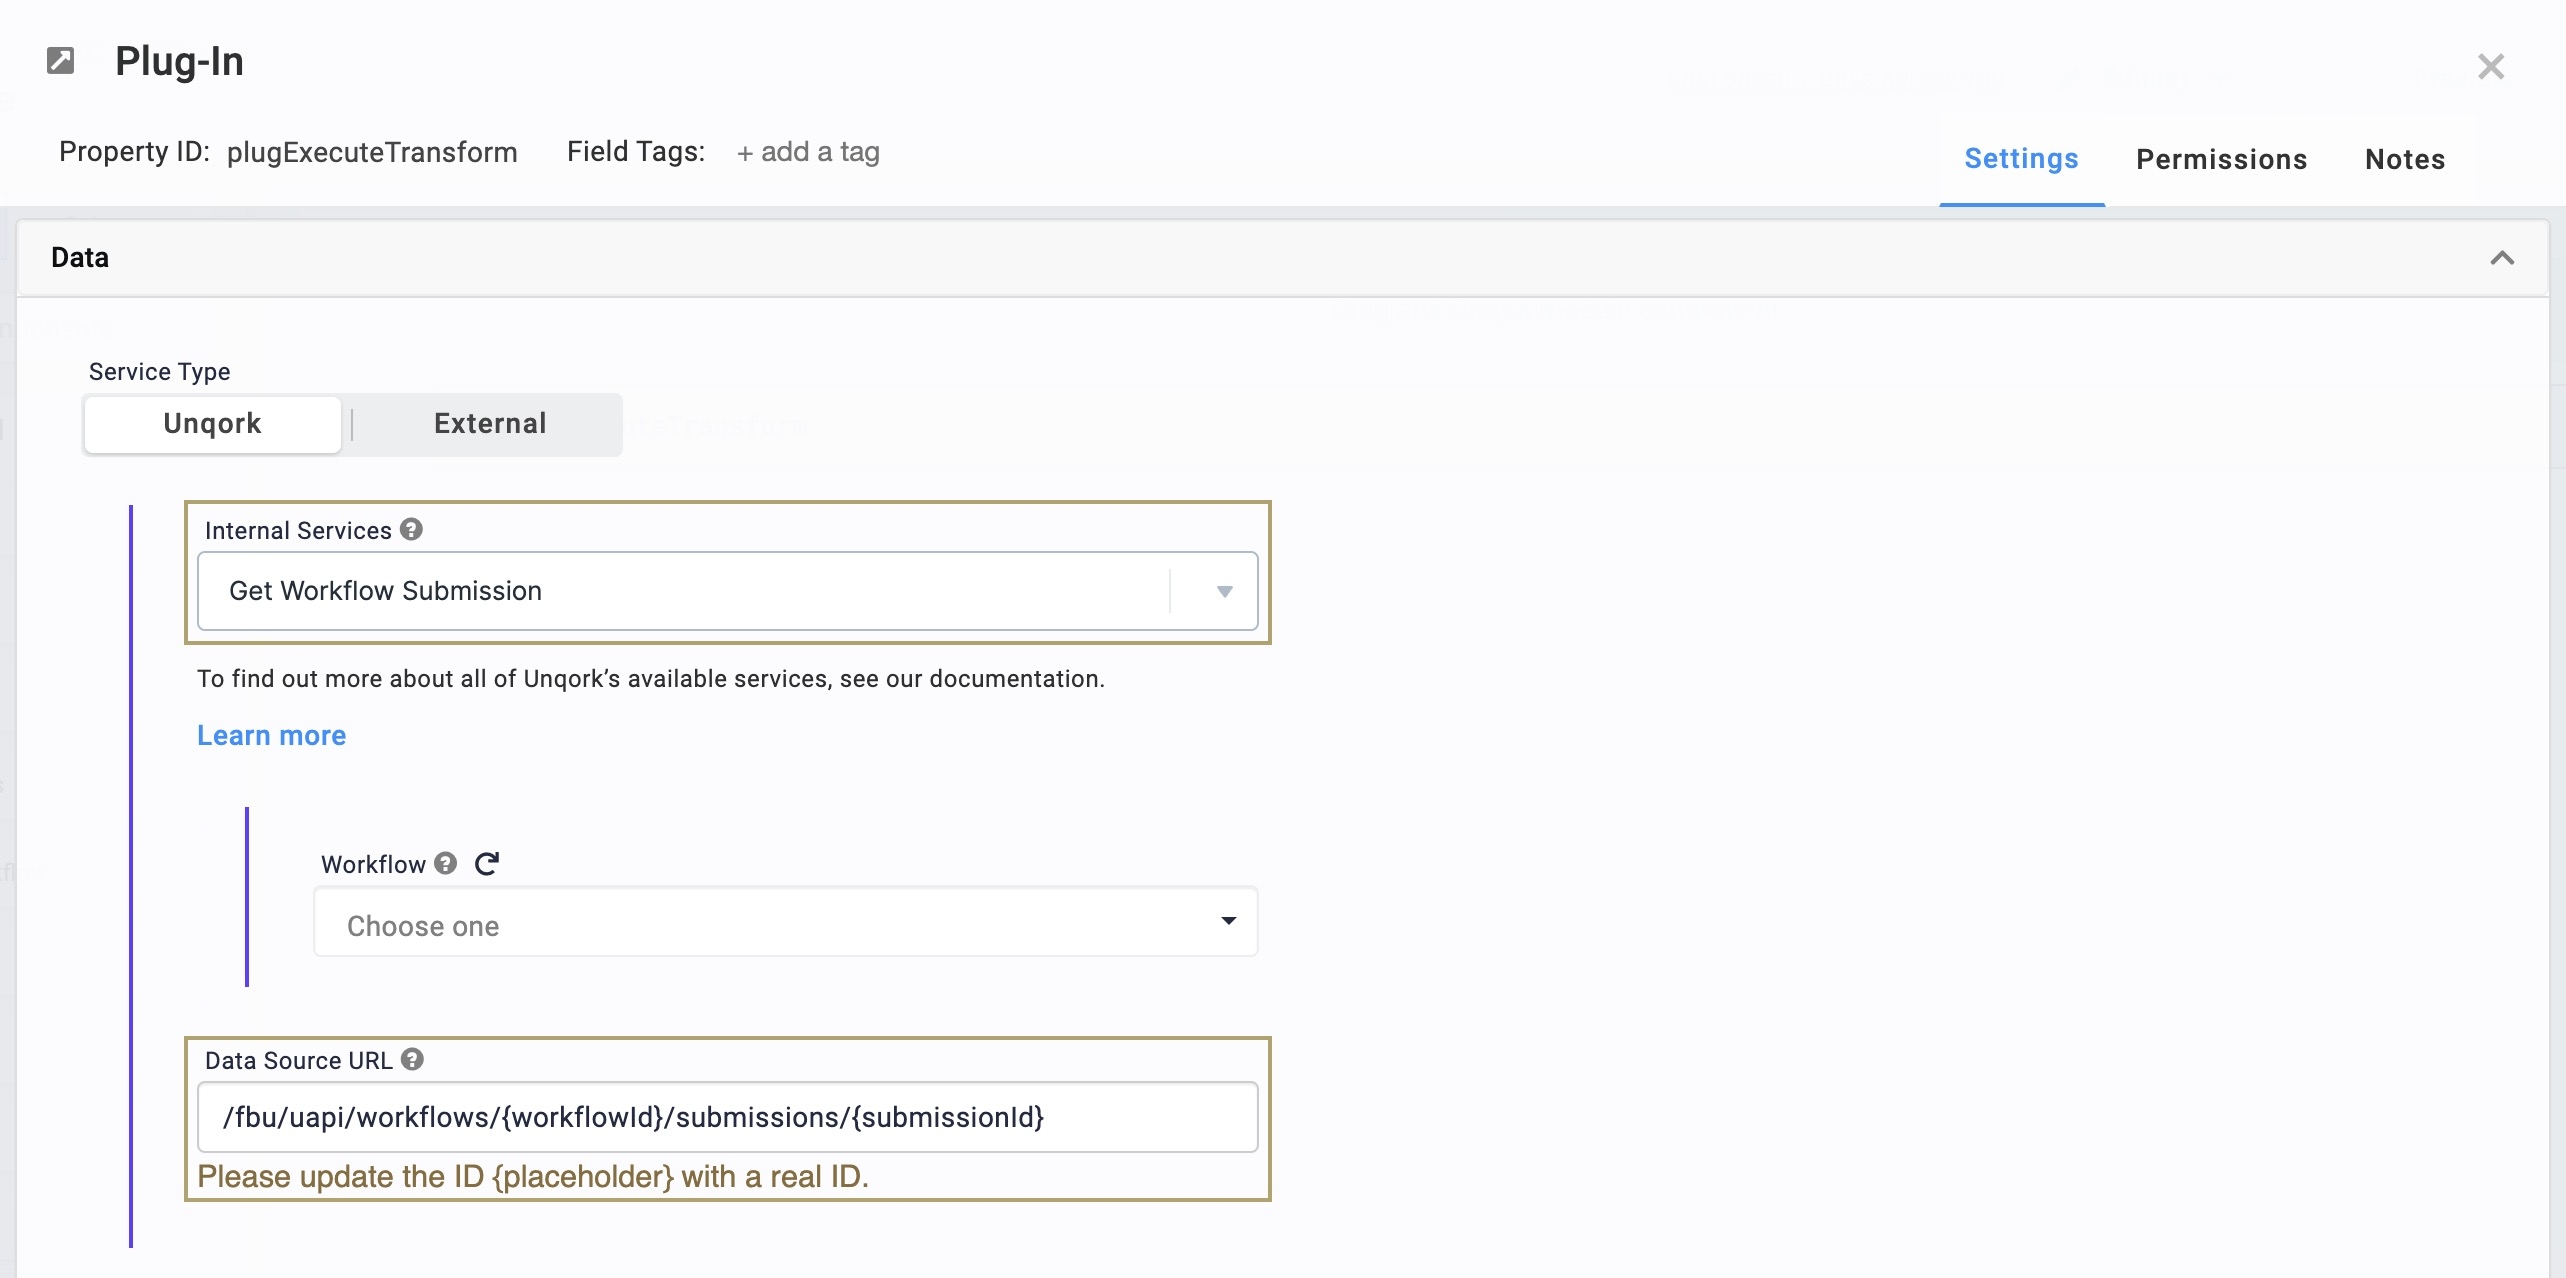2566x1278 pixels.
Task: Open the Internal Services dropdown arrow
Action: coord(1224,591)
